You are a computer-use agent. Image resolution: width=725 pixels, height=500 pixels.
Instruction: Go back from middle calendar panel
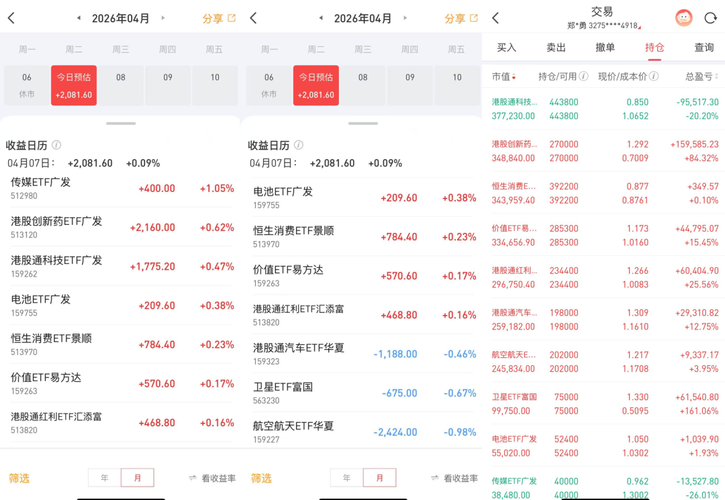253,18
